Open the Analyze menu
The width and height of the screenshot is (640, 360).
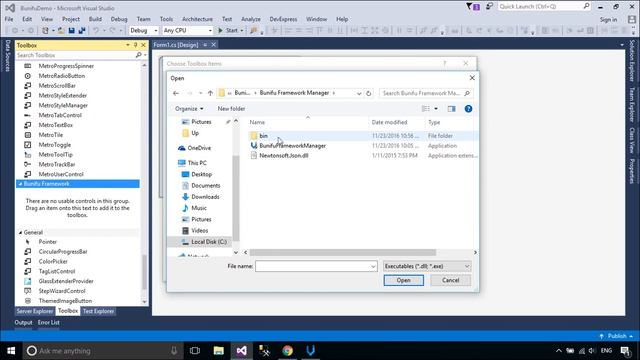(x=251, y=19)
